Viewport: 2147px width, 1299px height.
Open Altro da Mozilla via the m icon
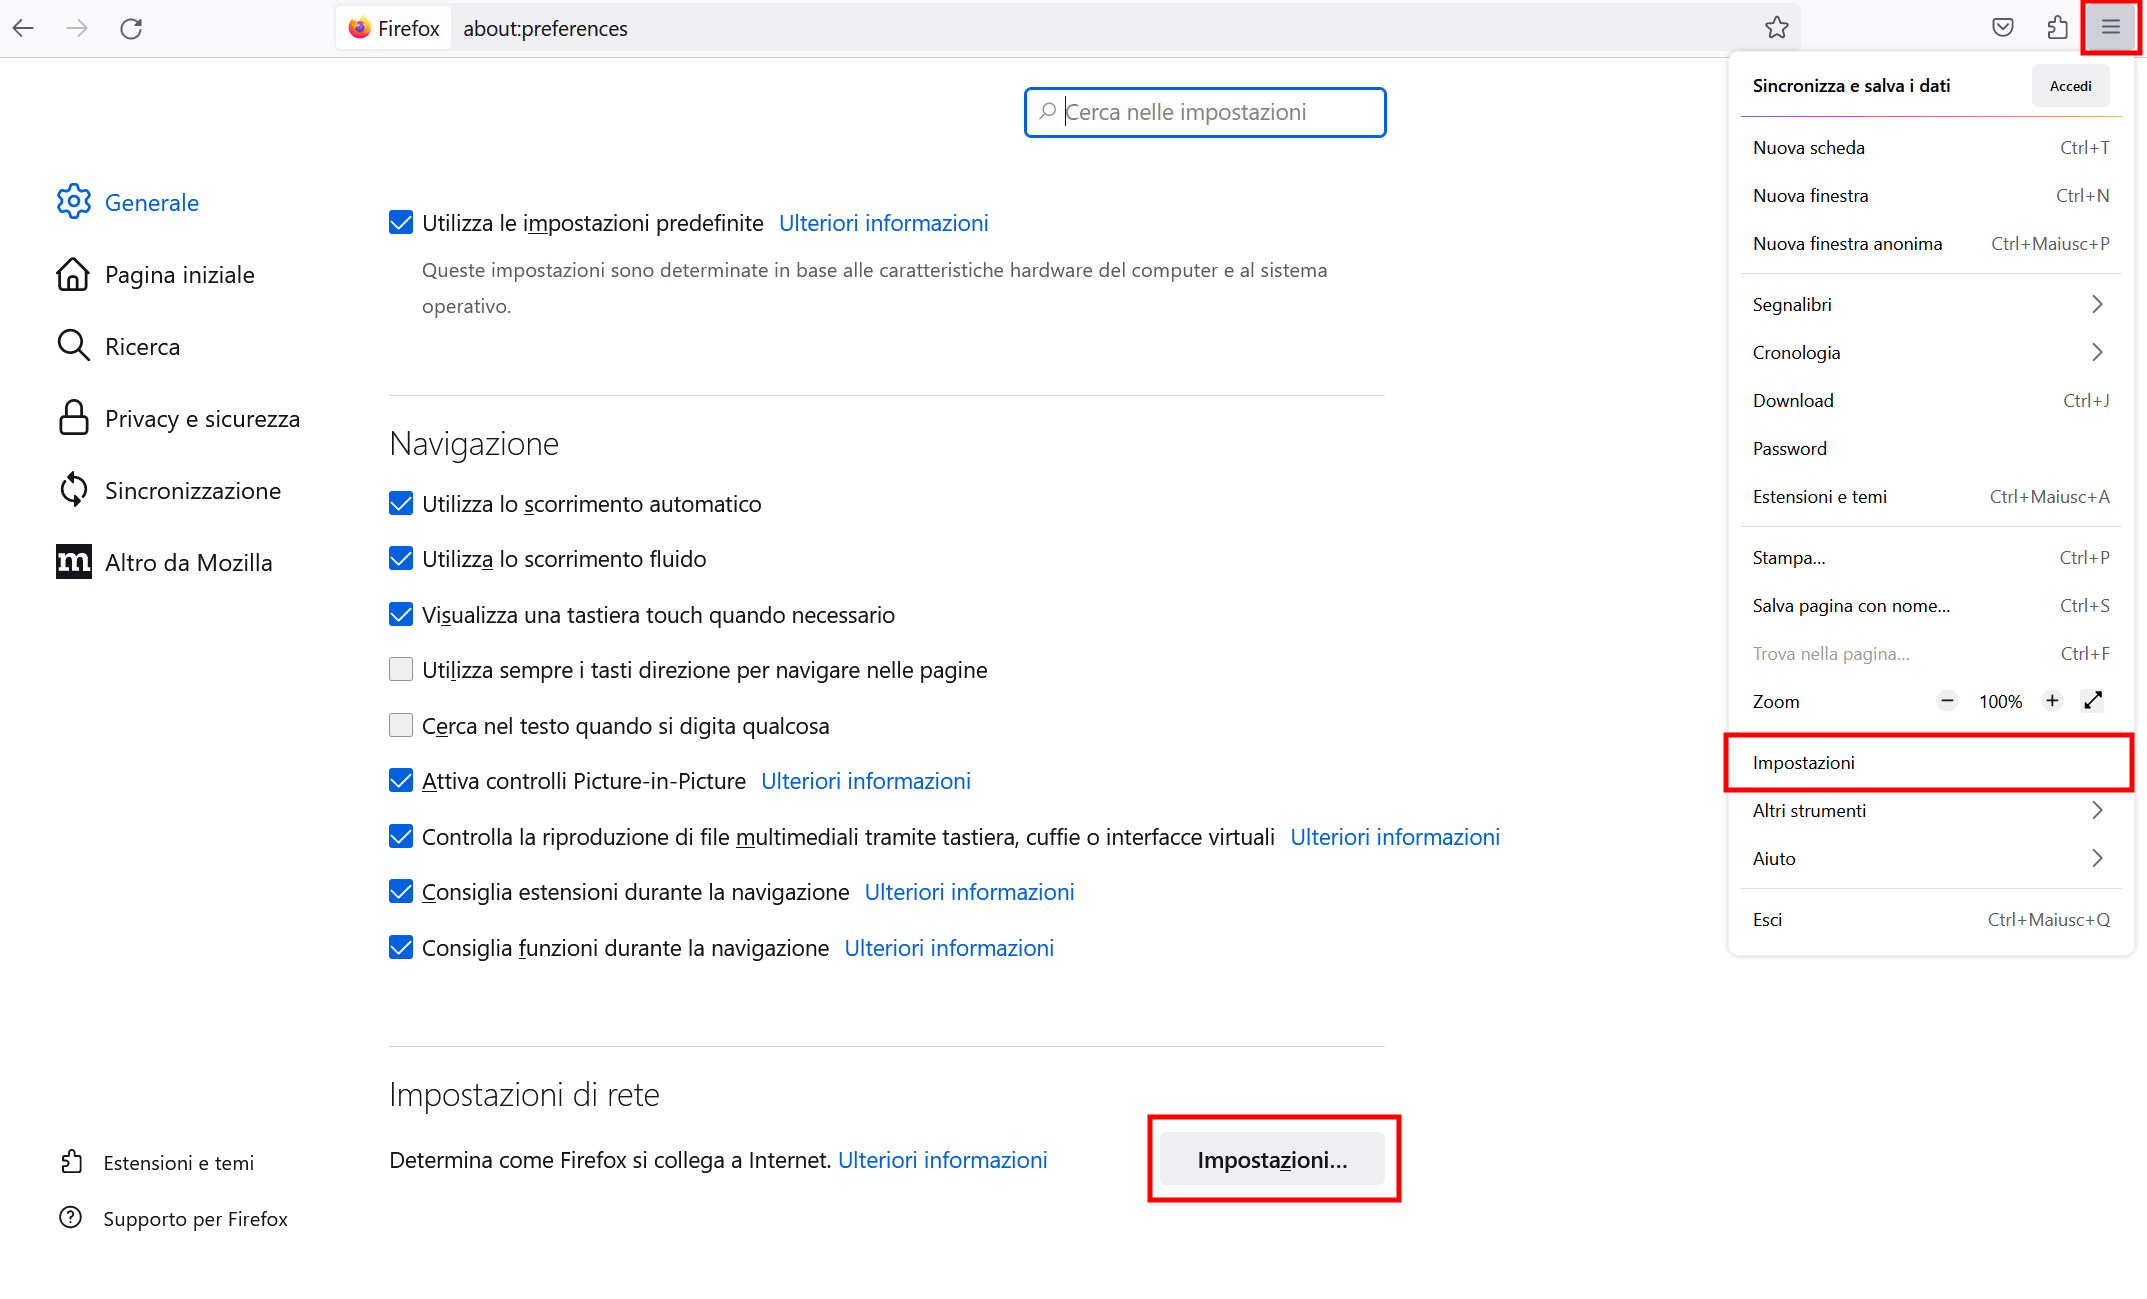click(74, 562)
